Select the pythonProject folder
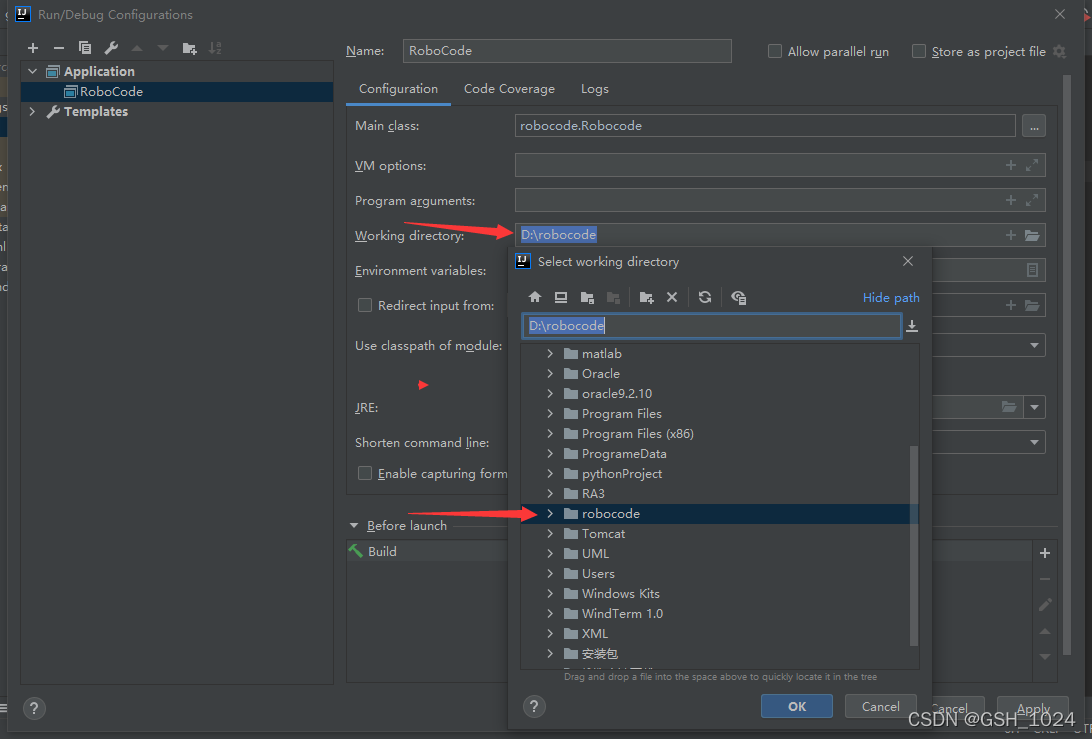The width and height of the screenshot is (1092, 739). [622, 474]
